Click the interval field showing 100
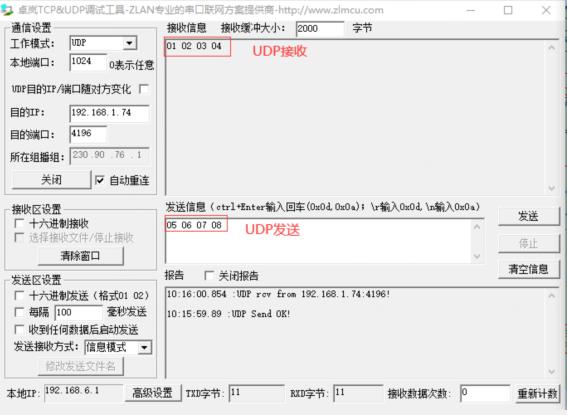The height and width of the screenshot is (415, 567). point(78,313)
